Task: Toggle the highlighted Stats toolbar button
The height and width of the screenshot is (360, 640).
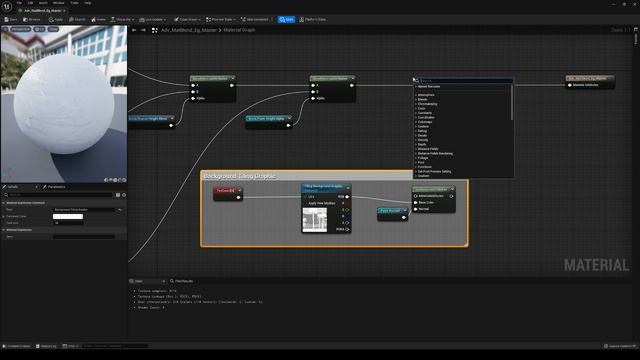Action: point(287,20)
